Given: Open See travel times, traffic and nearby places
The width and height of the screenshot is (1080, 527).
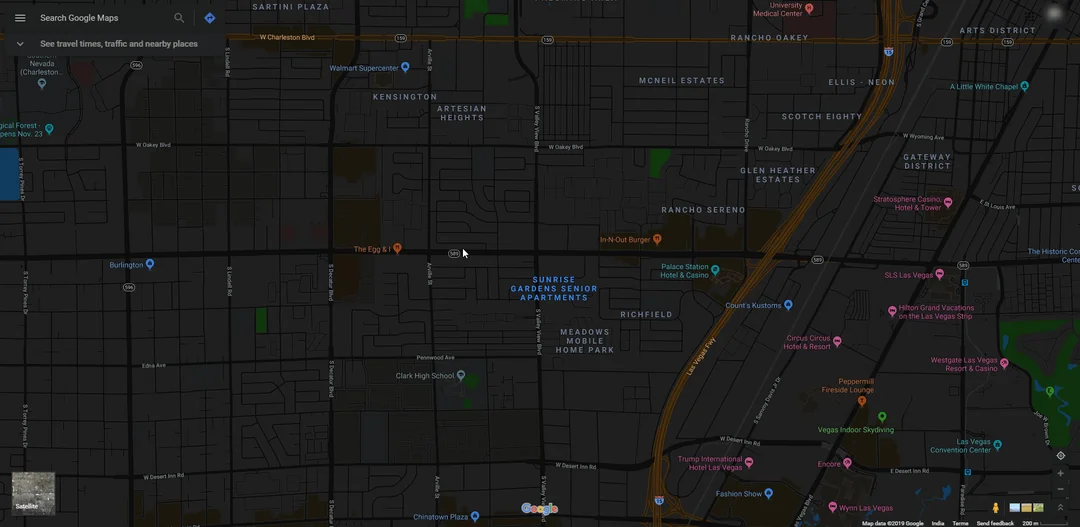Looking at the screenshot, I should [x=118, y=43].
